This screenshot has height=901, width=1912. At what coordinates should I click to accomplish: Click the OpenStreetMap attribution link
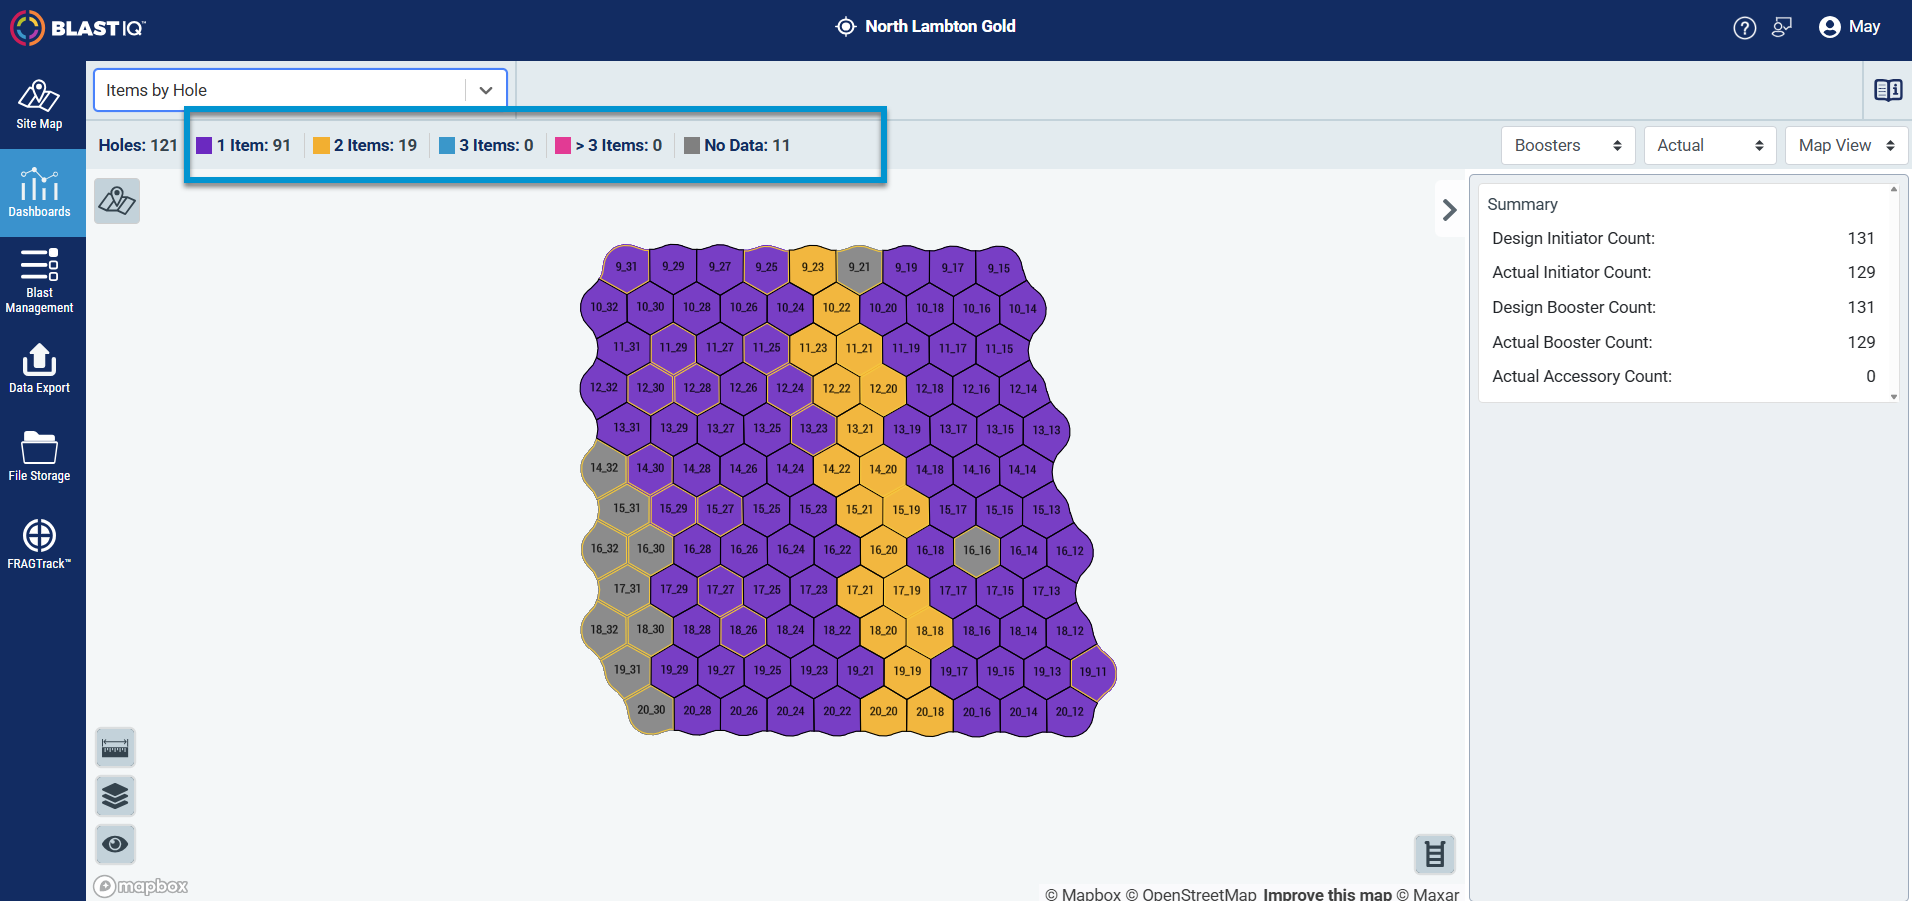pyautogui.click(x=1191, y=894)
